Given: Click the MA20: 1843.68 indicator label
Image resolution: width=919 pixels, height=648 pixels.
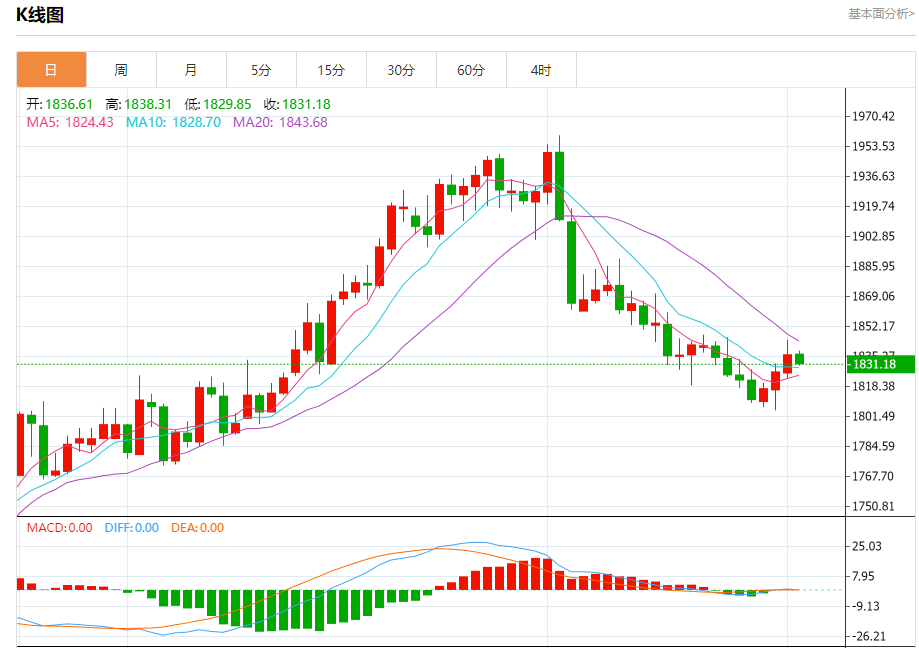Looking at the screenshot, I should [x=280, y=122].
